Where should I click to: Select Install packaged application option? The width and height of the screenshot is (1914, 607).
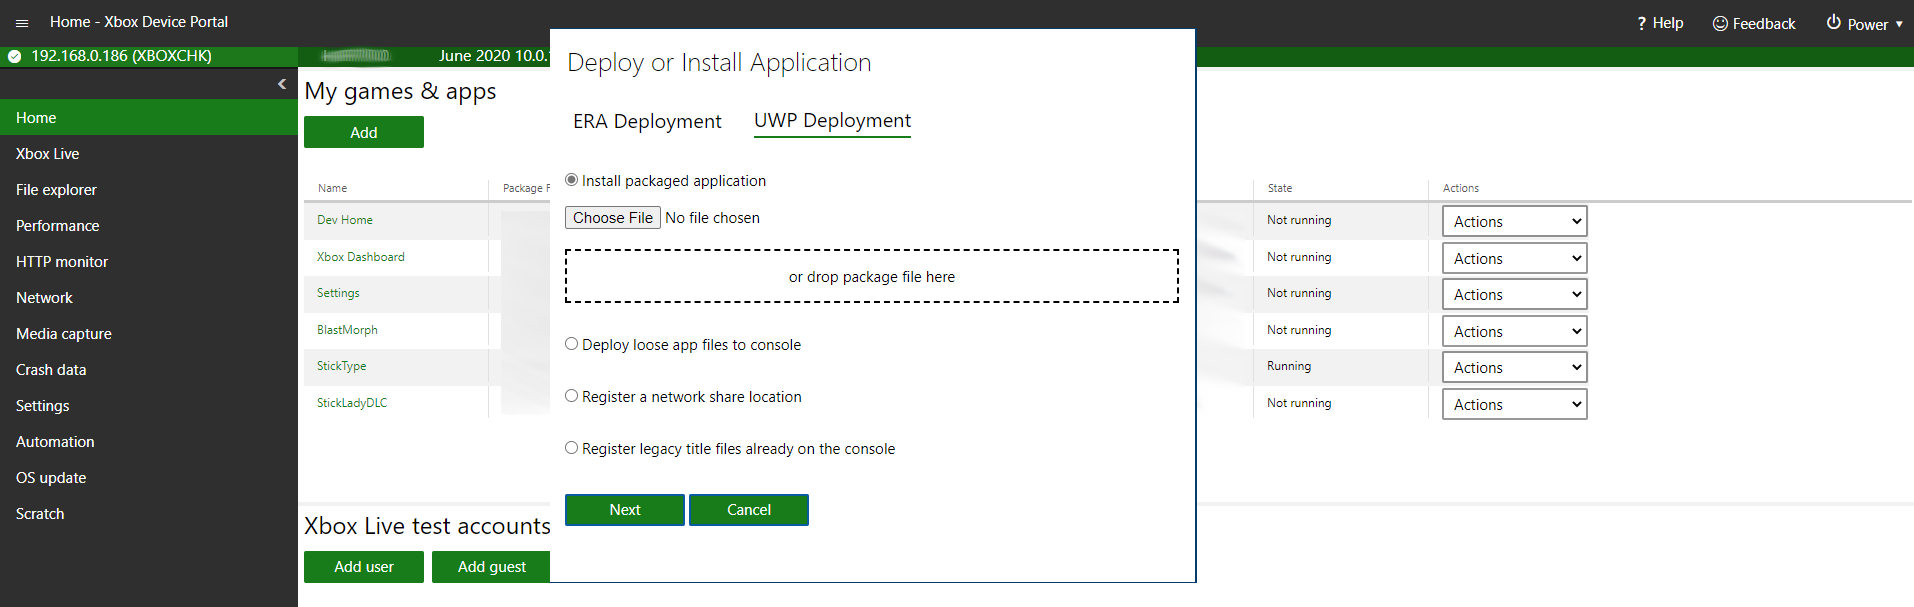coord(572,180)
